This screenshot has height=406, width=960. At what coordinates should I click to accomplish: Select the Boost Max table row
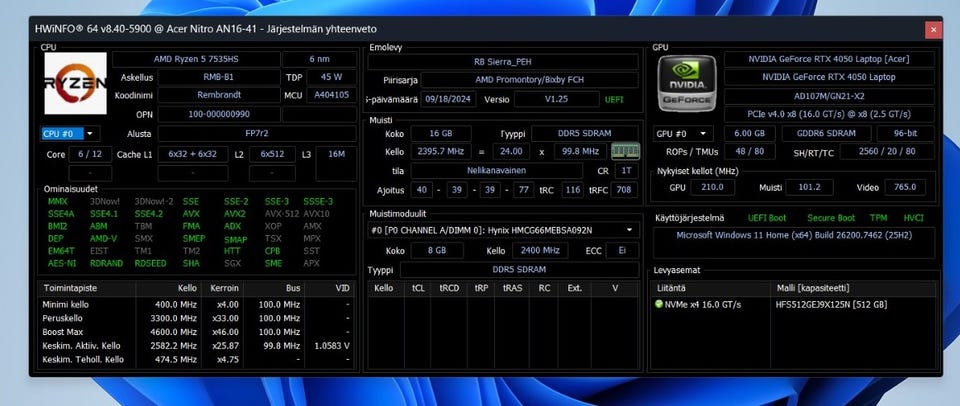(196, 332)
